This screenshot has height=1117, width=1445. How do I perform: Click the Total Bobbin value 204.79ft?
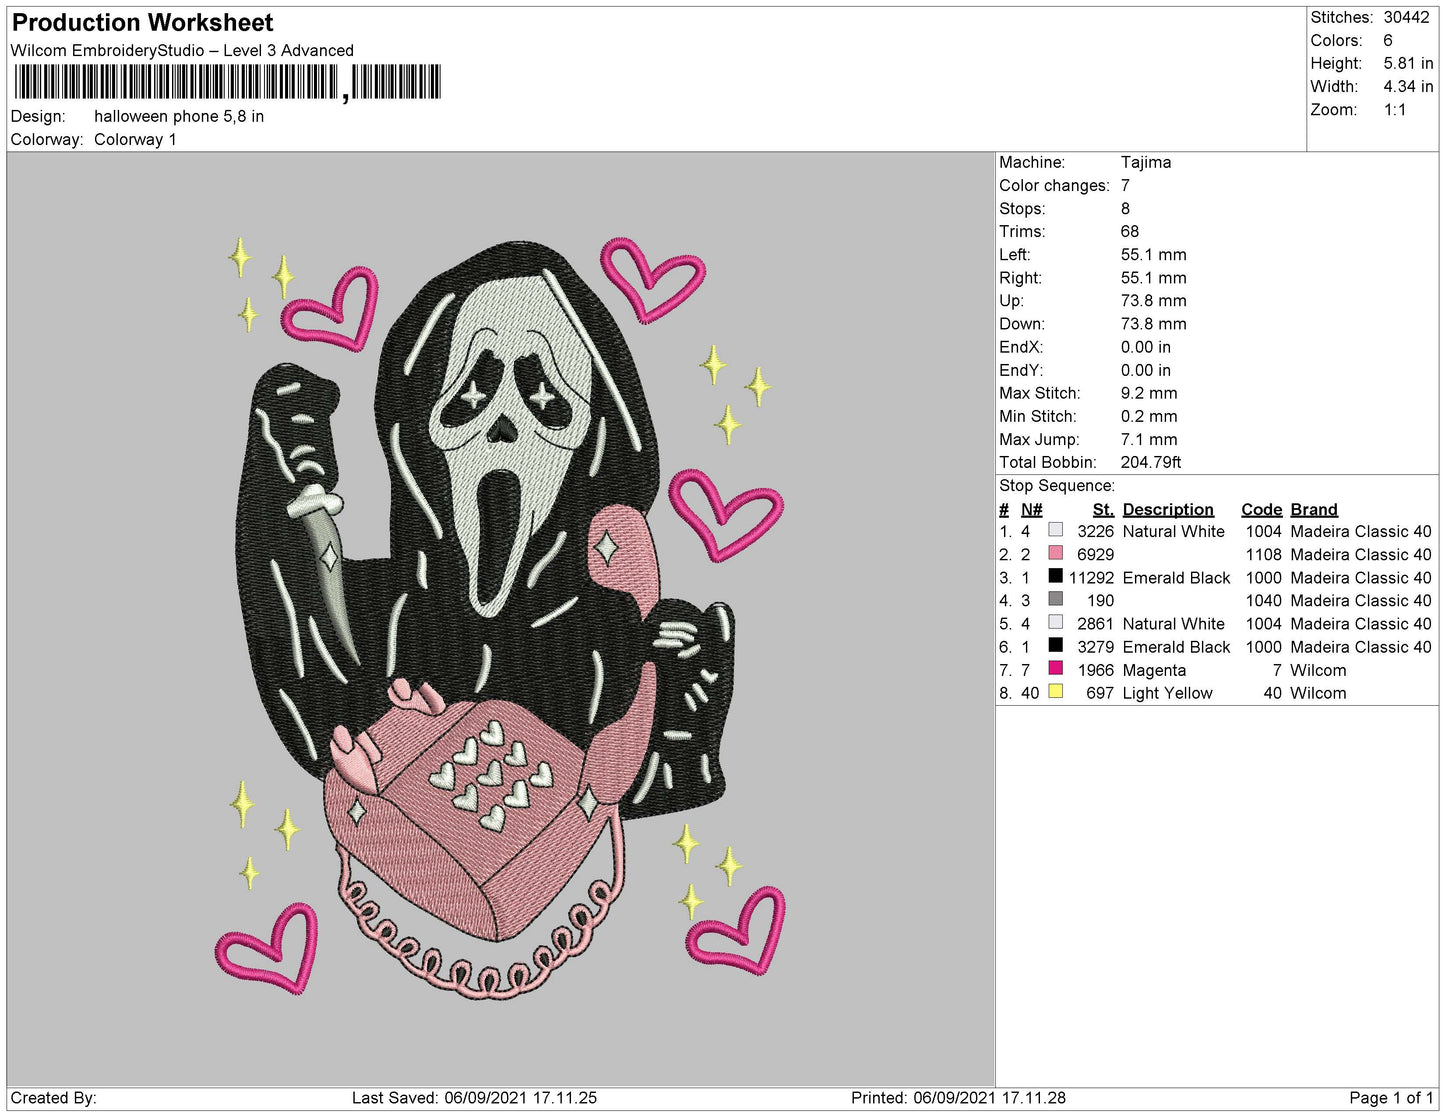tap(1151, 462)
